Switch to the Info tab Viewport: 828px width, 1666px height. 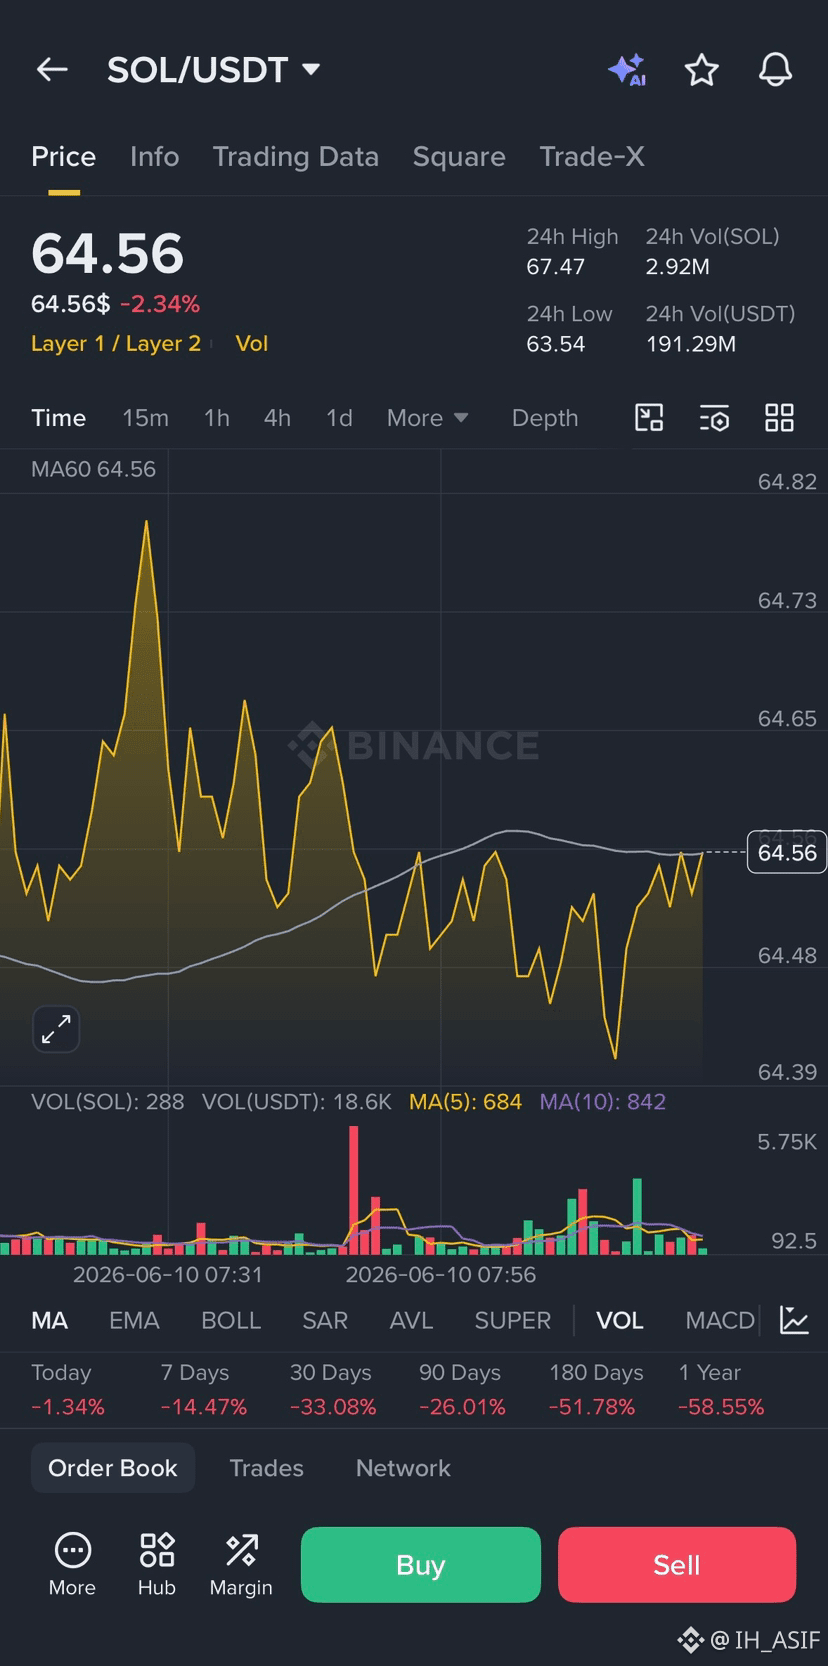(154, 156)
